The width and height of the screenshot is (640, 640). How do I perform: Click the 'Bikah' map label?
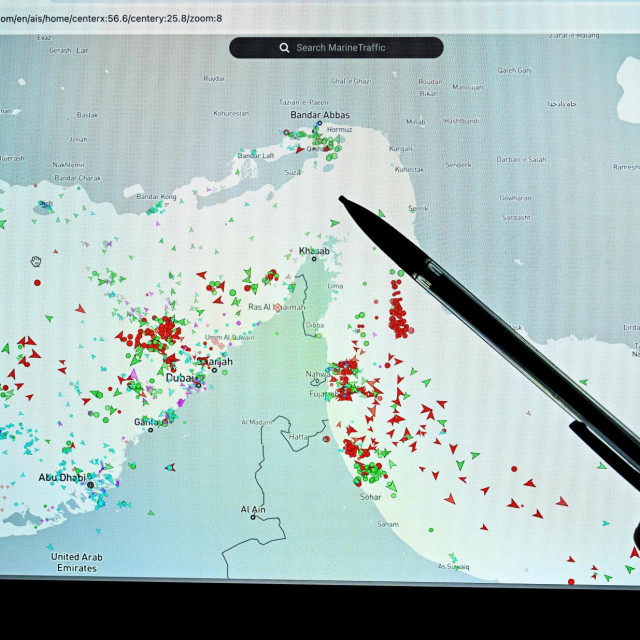pos(429,93)
